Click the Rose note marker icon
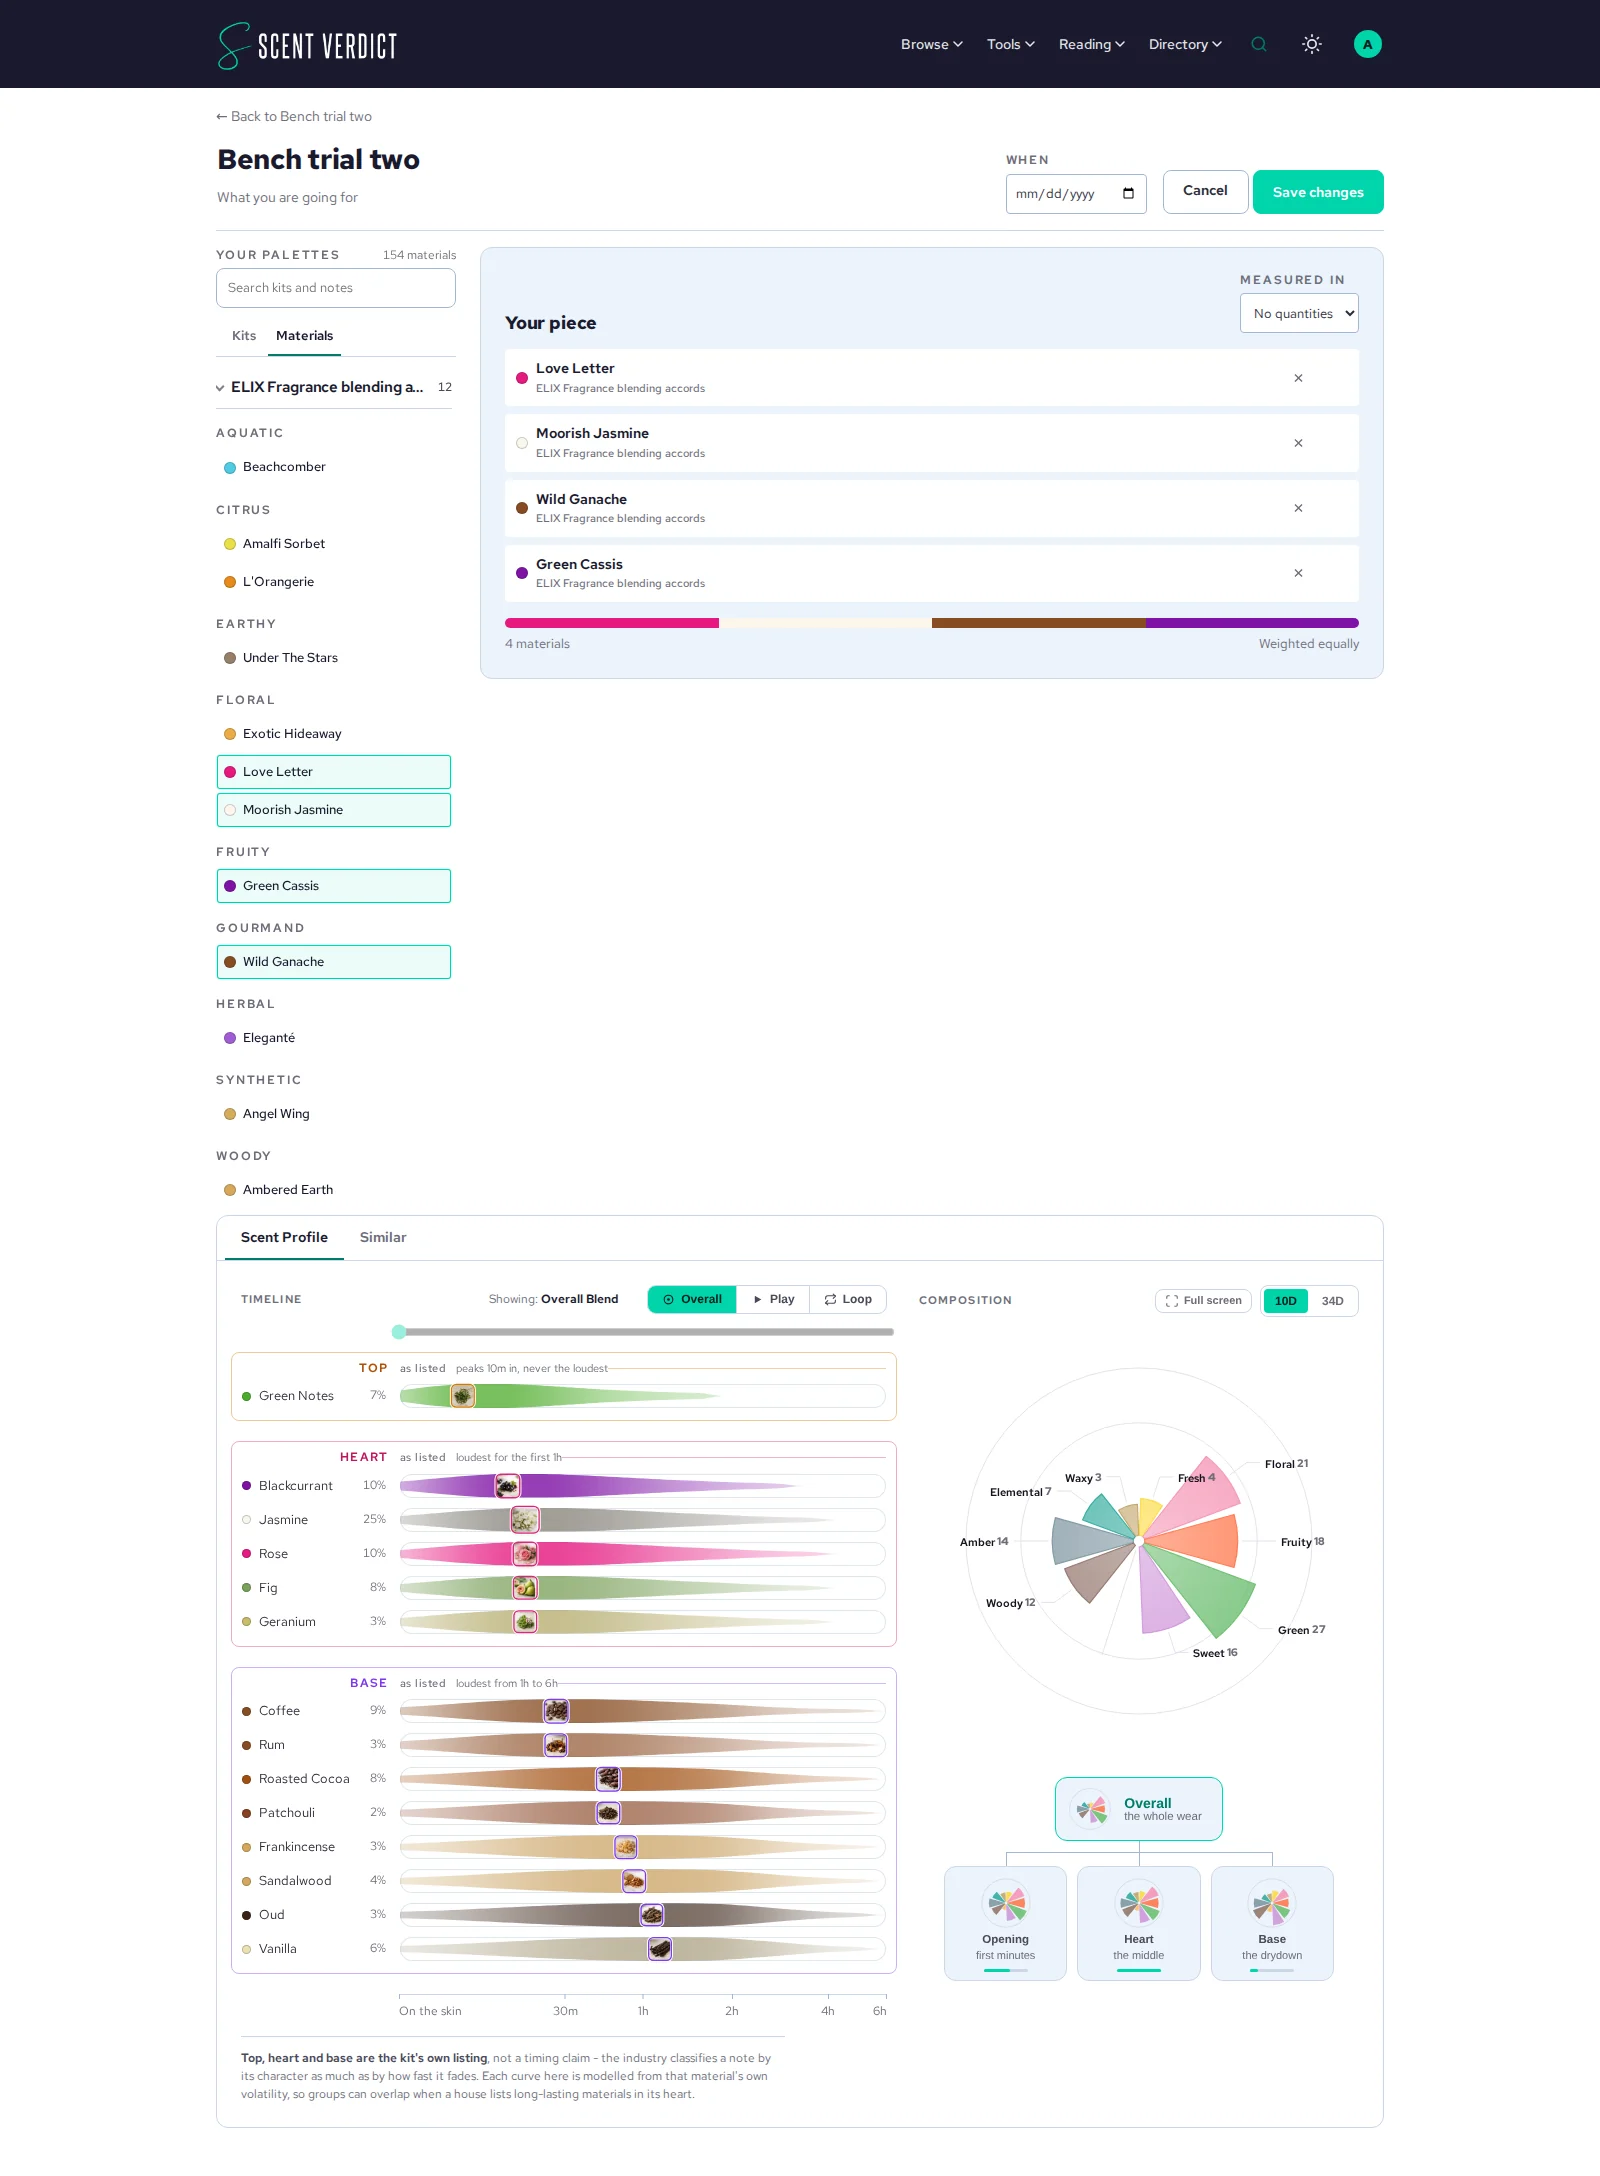Screen dimensions: 1600x2176 [x=525, y=1554]
